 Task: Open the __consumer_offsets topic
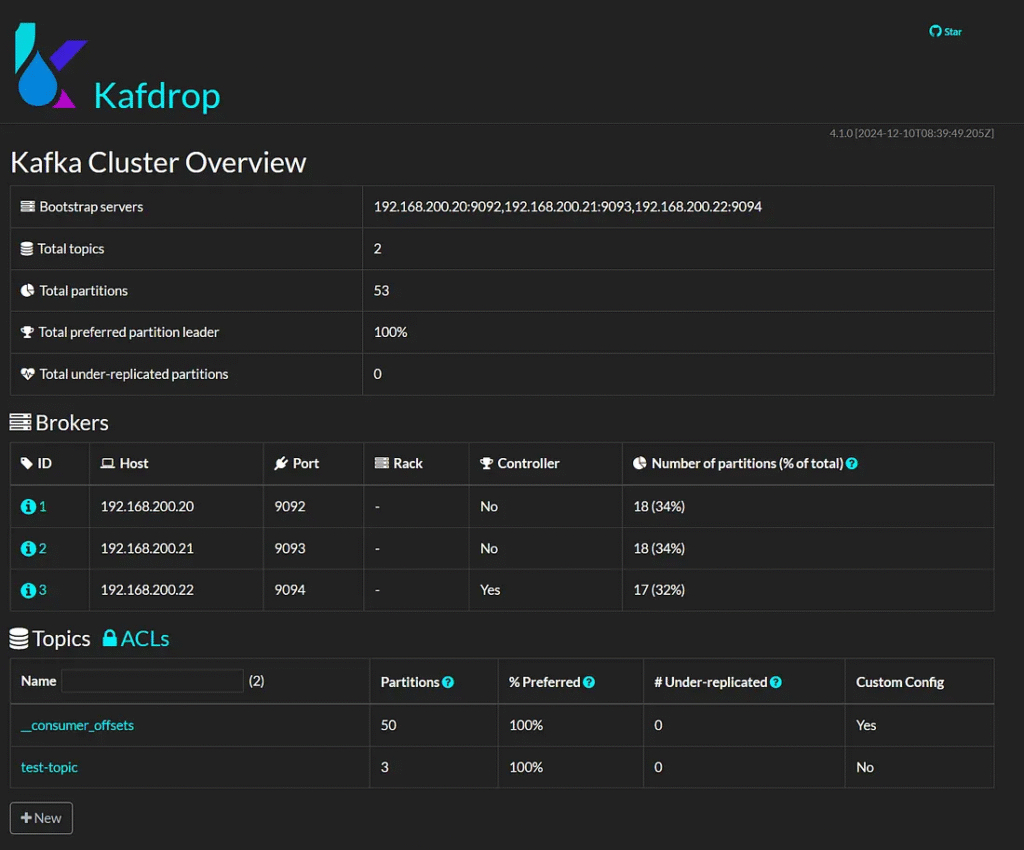77,725
